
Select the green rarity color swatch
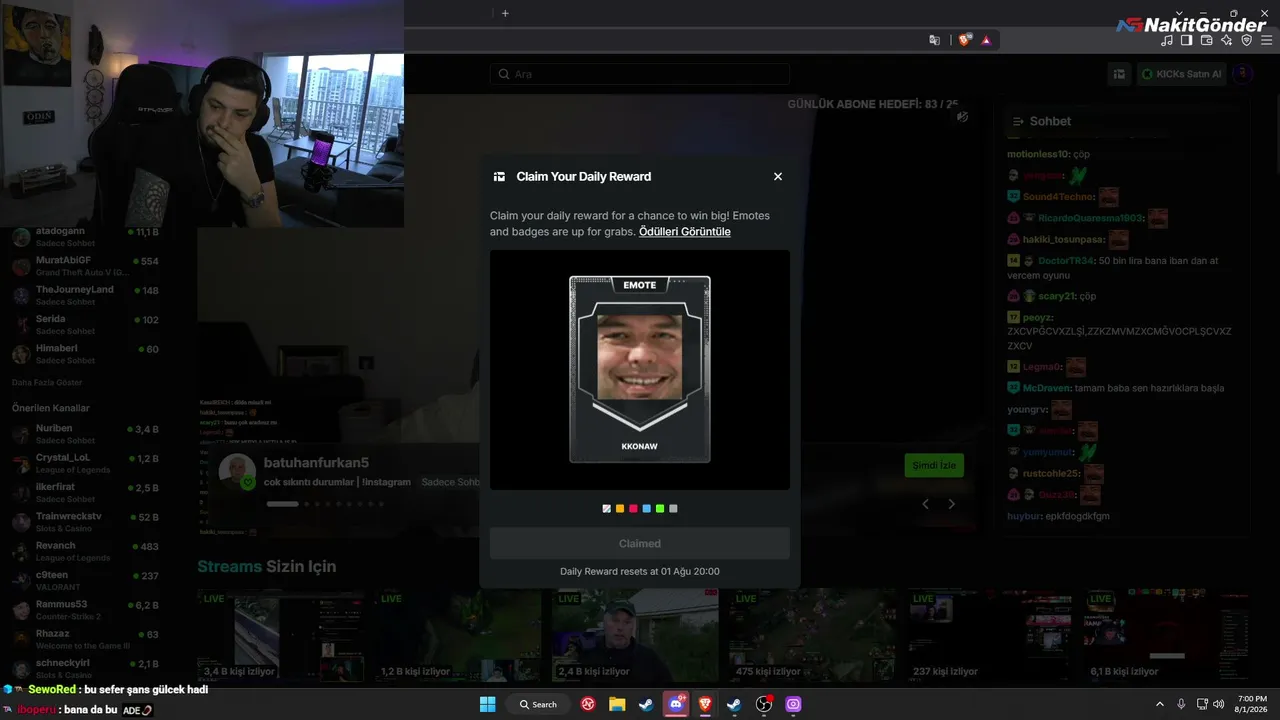click(660, 509)
